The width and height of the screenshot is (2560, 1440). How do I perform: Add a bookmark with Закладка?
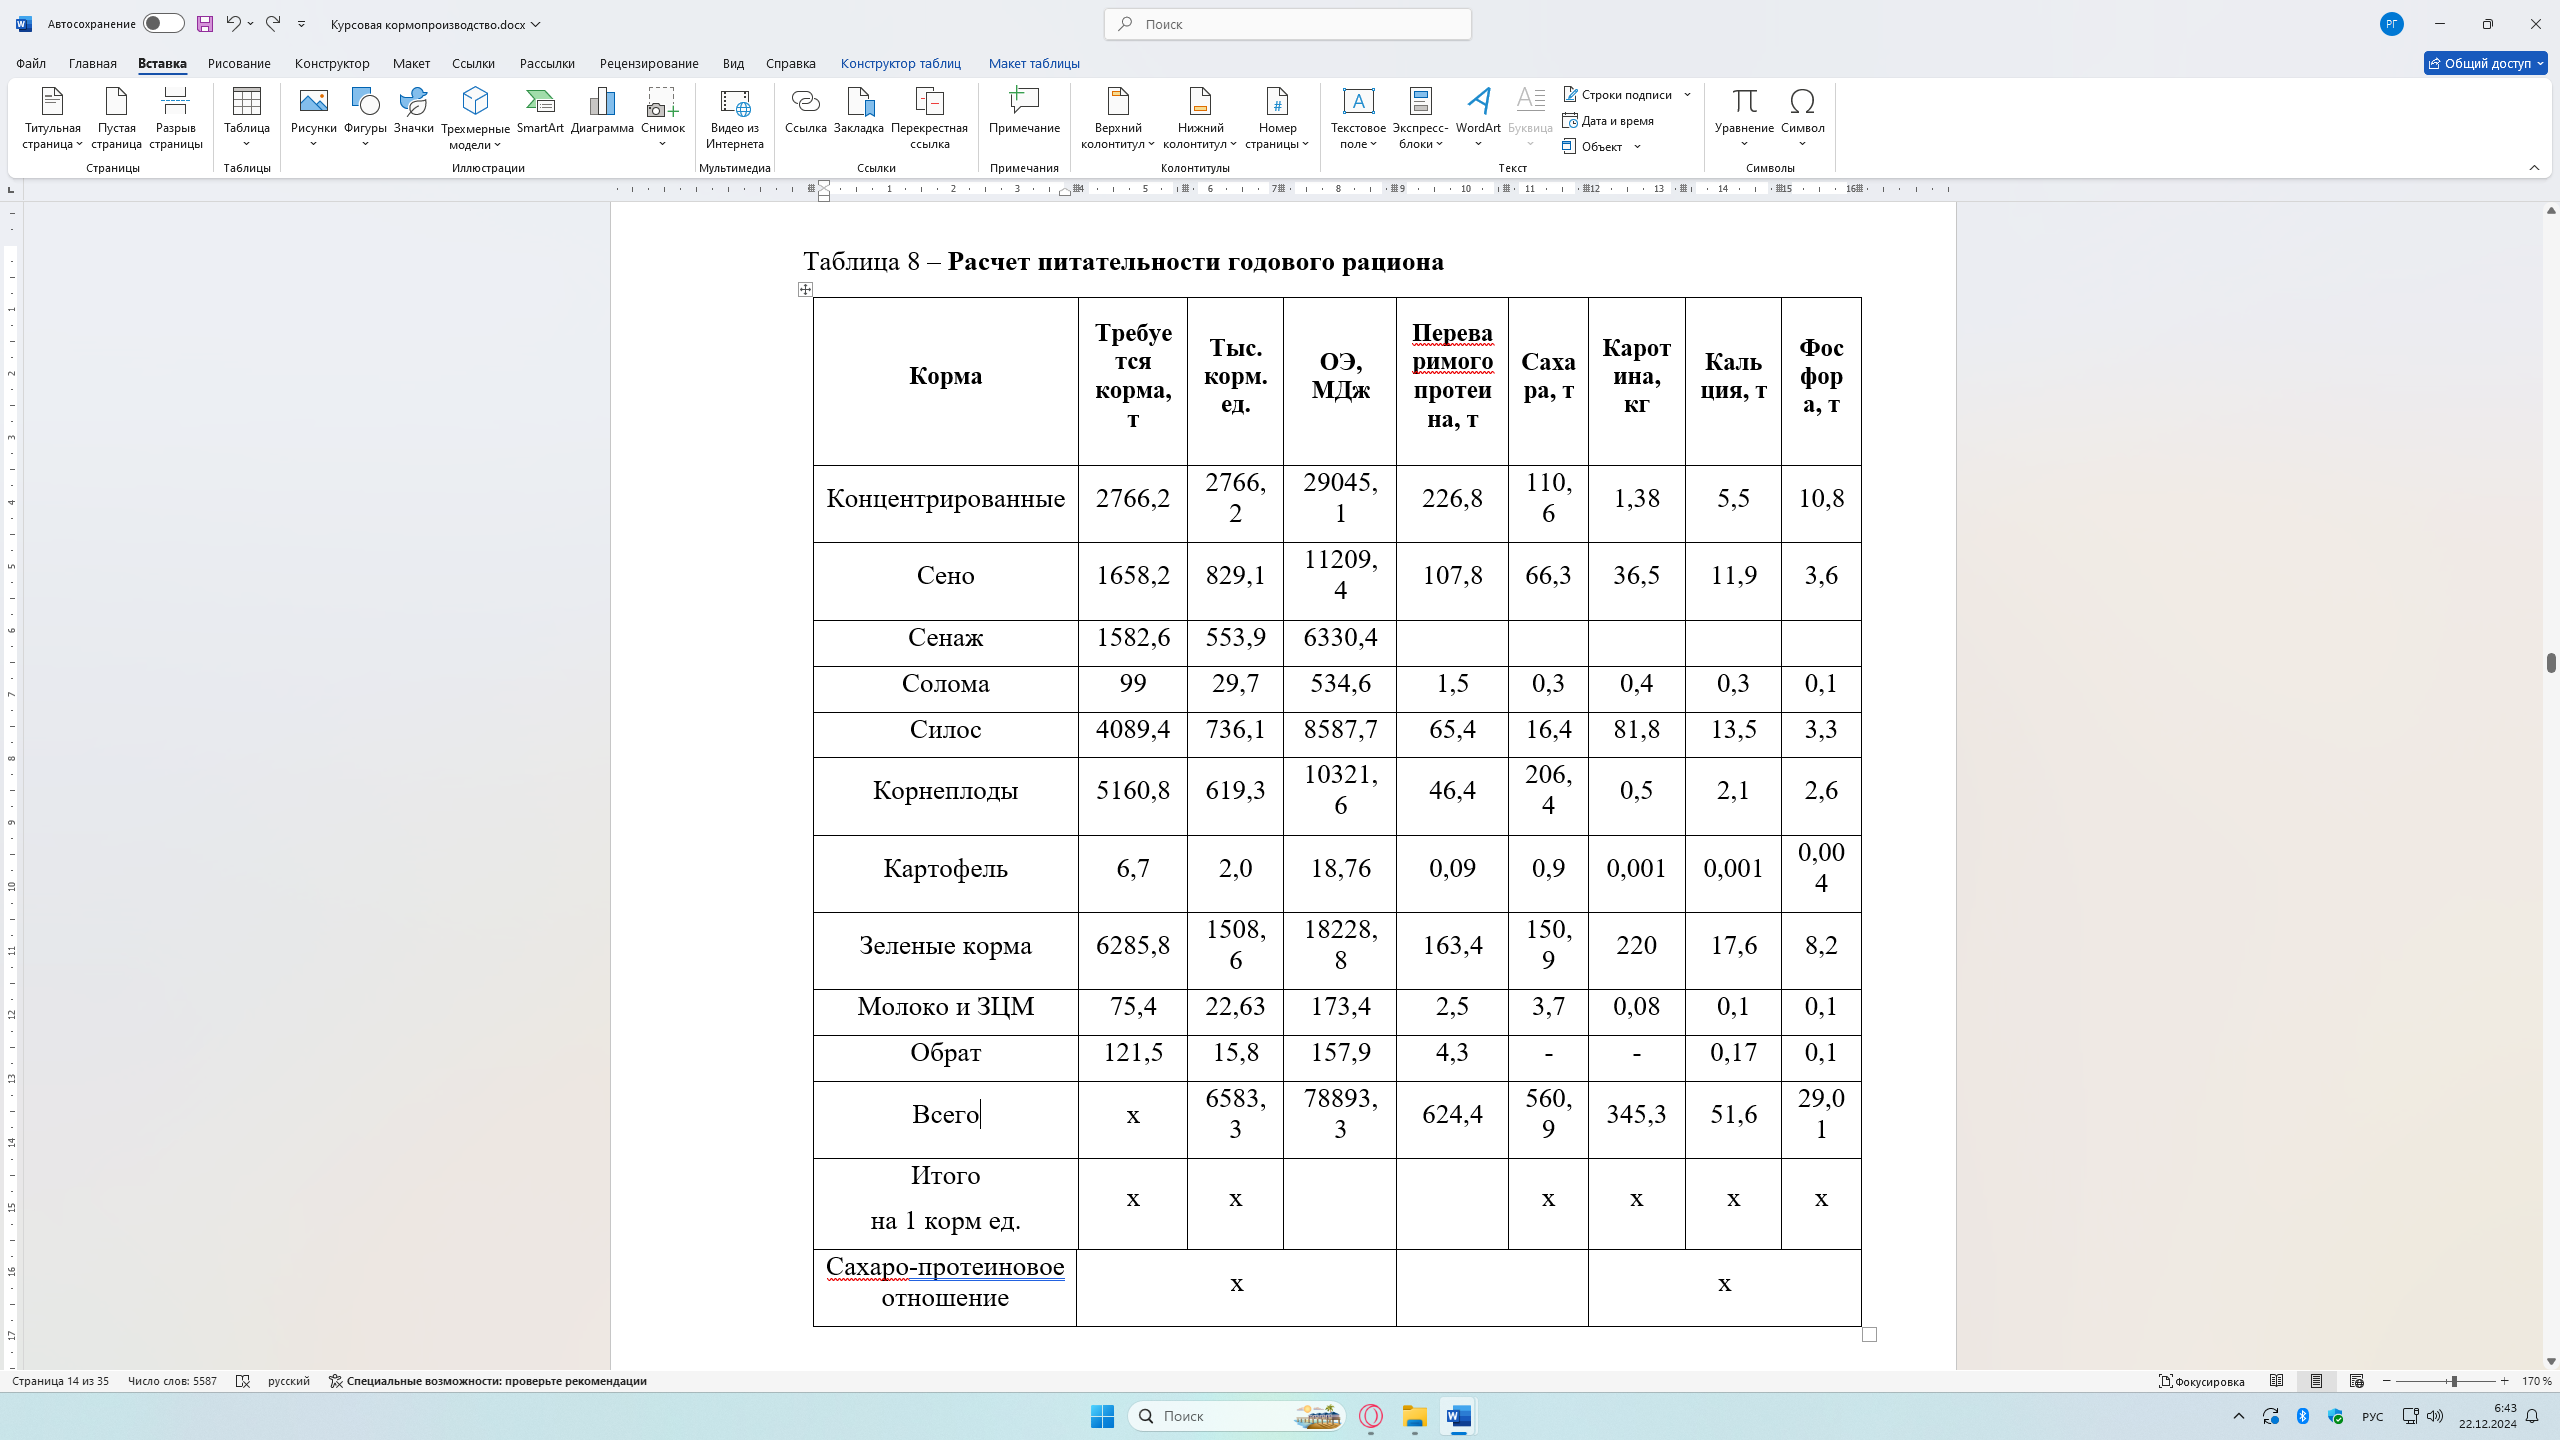pos(859,111)
